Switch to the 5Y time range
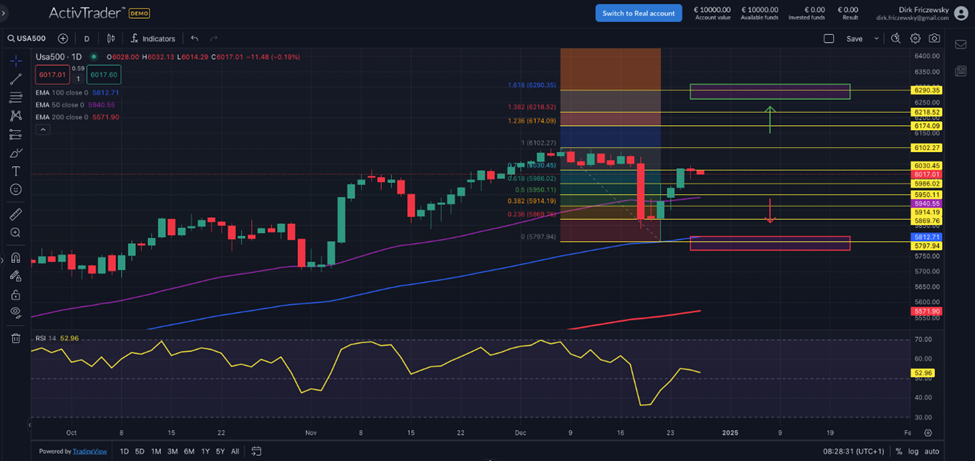 [220, 451]
